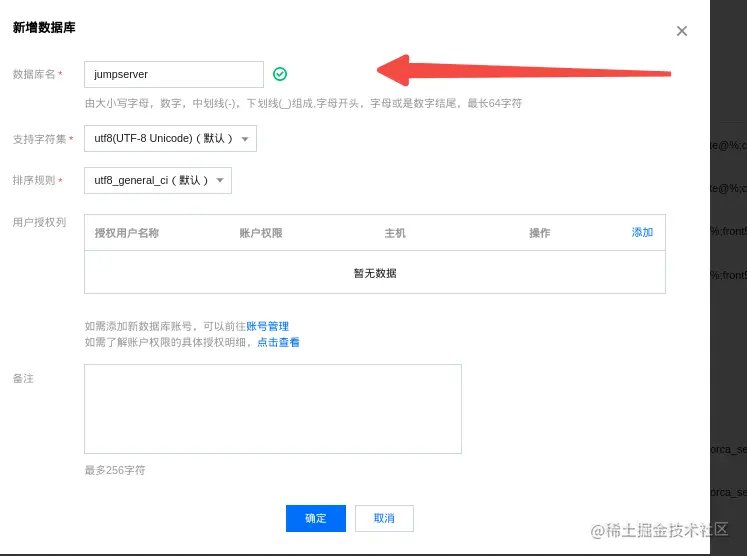
Task: Click the 新增数据库 dialog title
Action: point(44,28)
